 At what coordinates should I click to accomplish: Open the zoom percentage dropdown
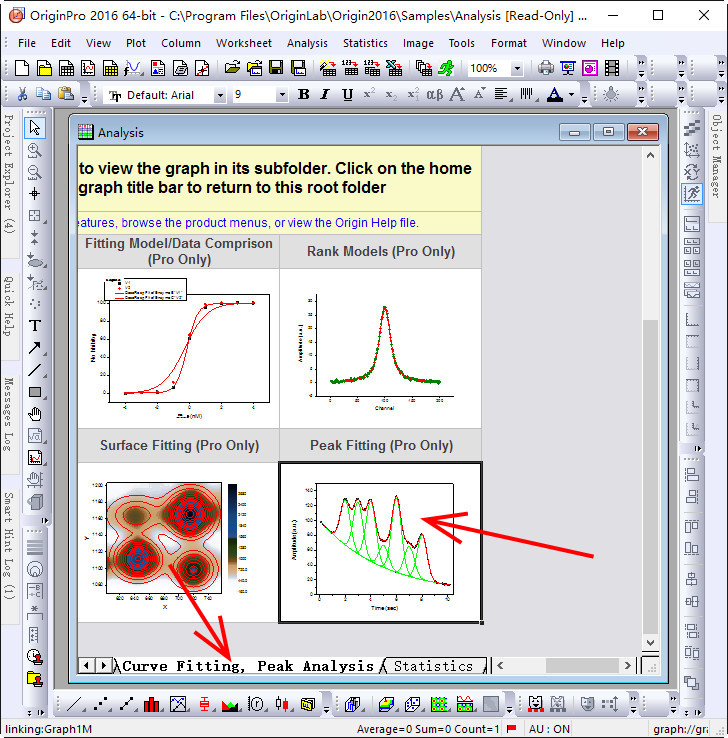(516, 69)
